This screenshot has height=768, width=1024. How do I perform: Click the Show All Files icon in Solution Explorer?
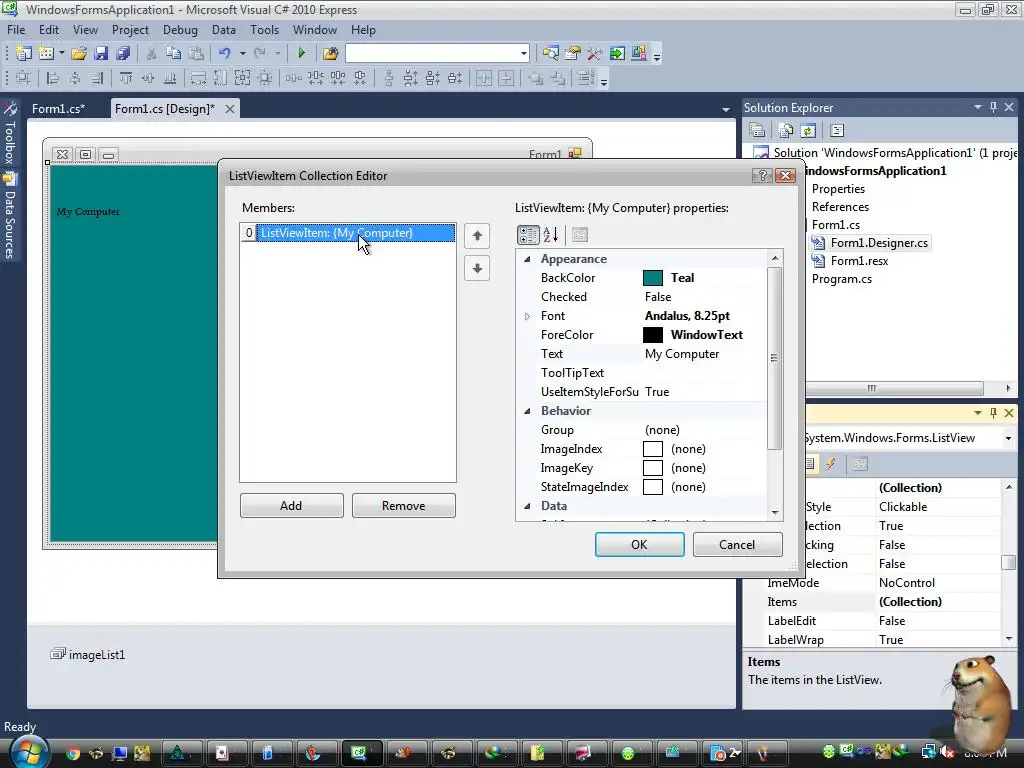click(x=786, y=131)
